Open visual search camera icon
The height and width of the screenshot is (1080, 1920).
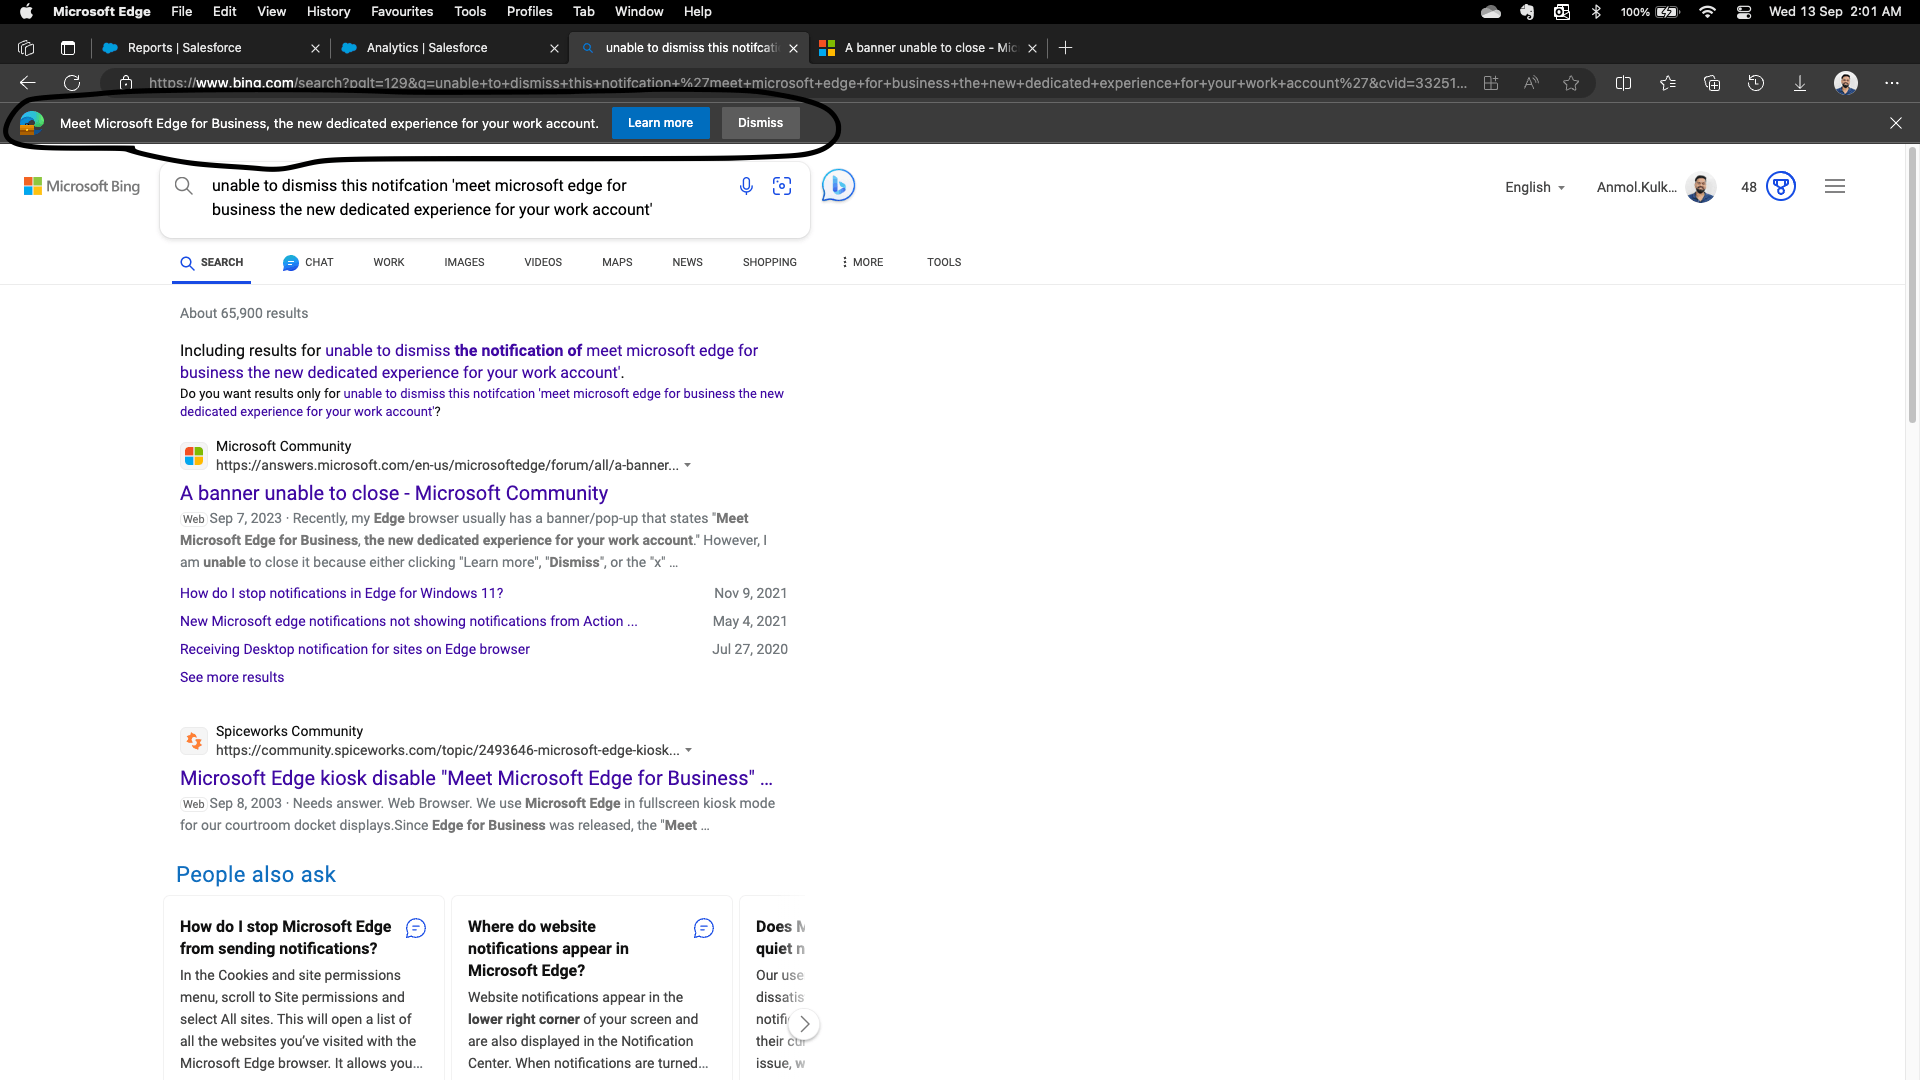pos(782,186)
